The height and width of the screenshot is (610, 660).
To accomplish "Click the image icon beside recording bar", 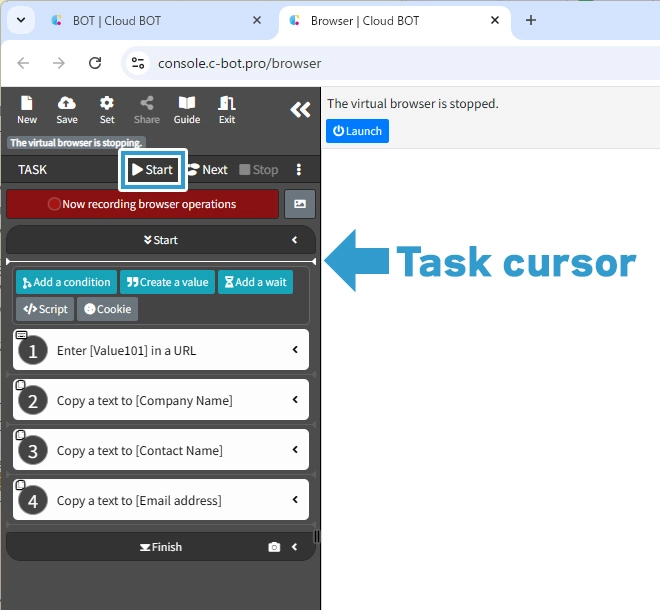I will [x=300, y=204].
